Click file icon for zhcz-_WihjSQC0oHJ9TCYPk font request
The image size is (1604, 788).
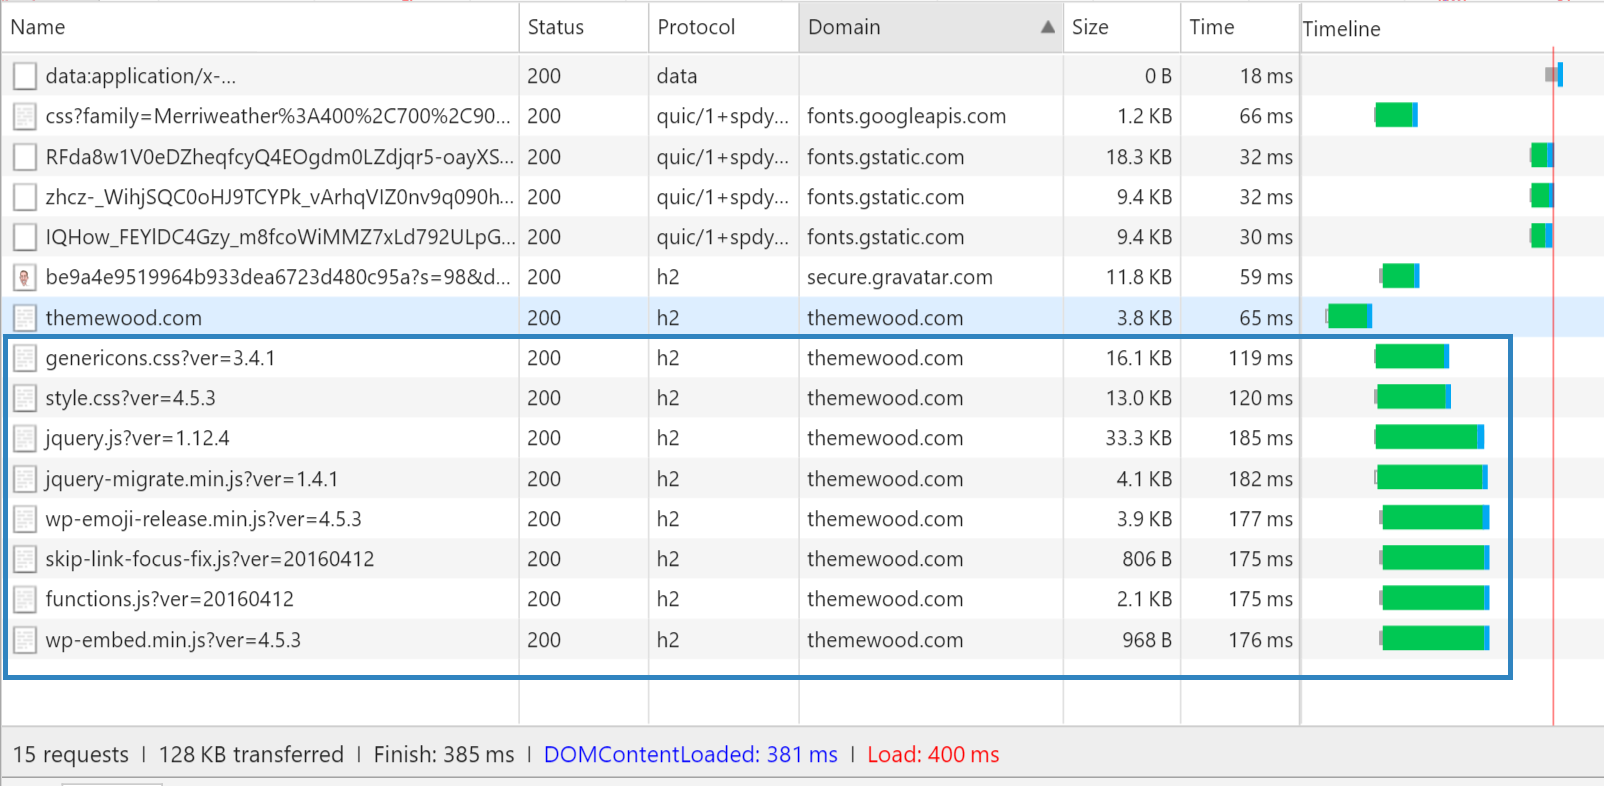click(25, 197)
